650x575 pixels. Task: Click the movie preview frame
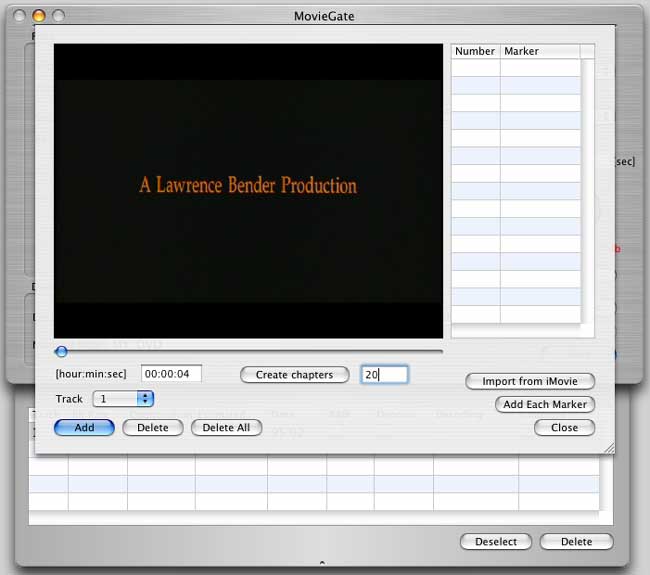[x=247, y=190]
